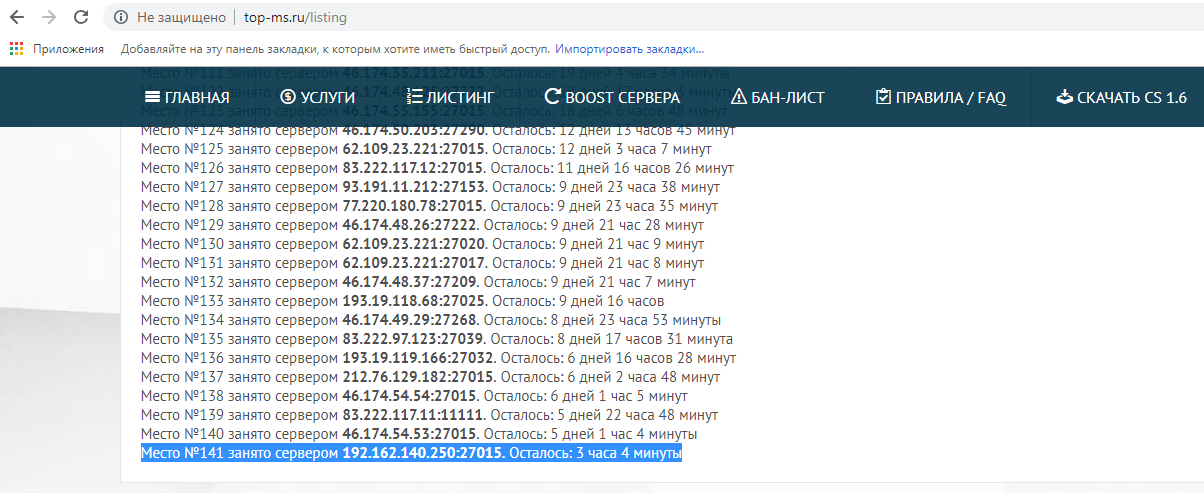Open the СКАЧАТЬ CS 1.6 menu item
The height and width of the screenshot is (493, 1204).
1121,97
